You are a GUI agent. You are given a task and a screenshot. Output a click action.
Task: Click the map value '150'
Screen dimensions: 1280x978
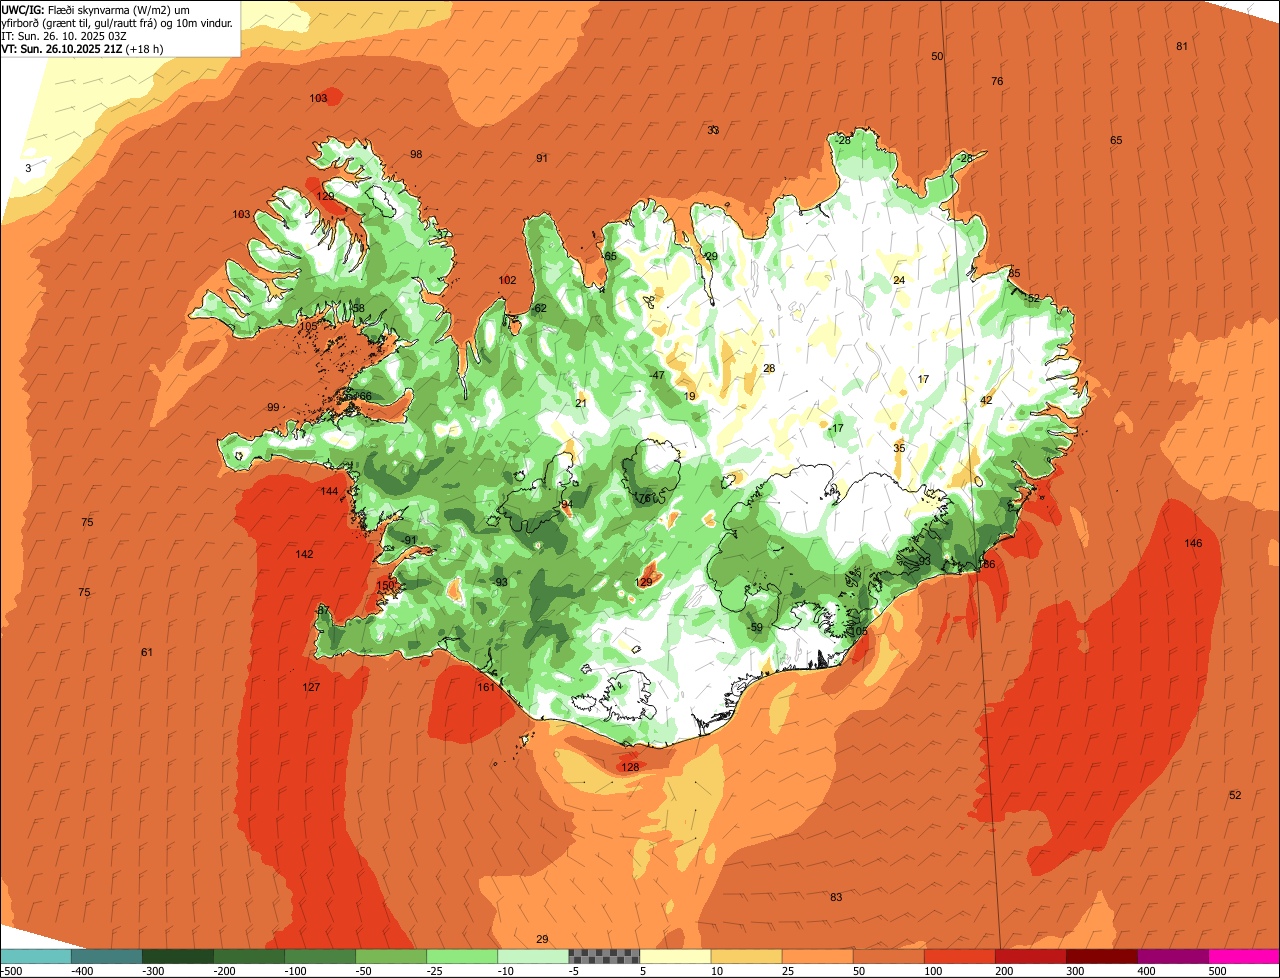(x=385, y=585)
